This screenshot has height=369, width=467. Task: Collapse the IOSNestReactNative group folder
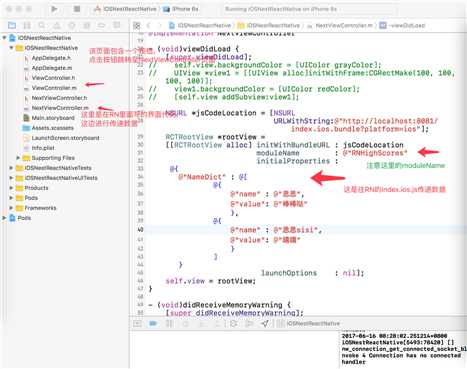click(x=11, y=48)
